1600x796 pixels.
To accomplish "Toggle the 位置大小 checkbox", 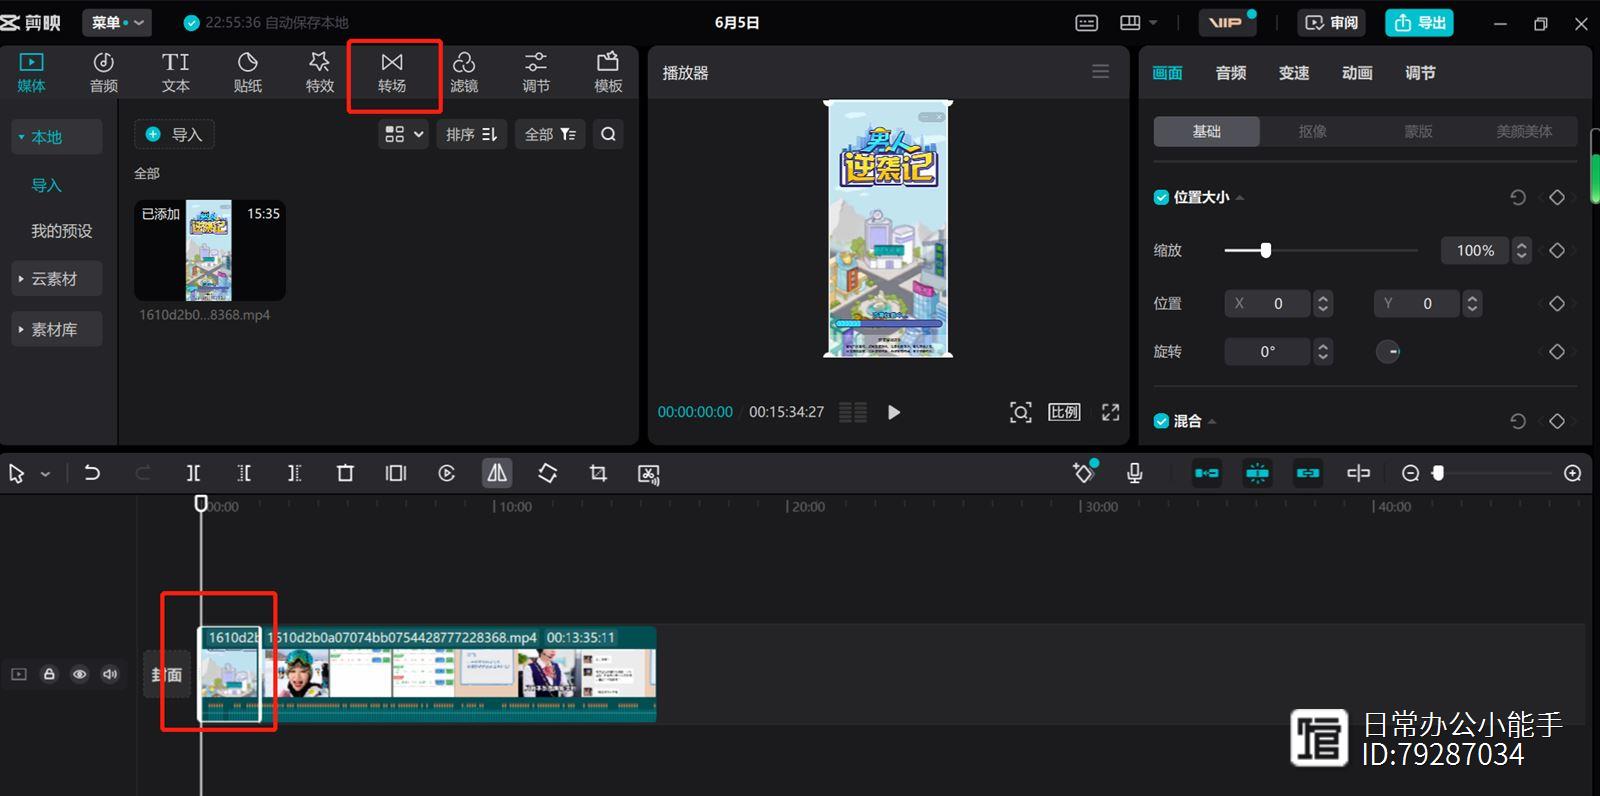I will [x=1161, y=197].
